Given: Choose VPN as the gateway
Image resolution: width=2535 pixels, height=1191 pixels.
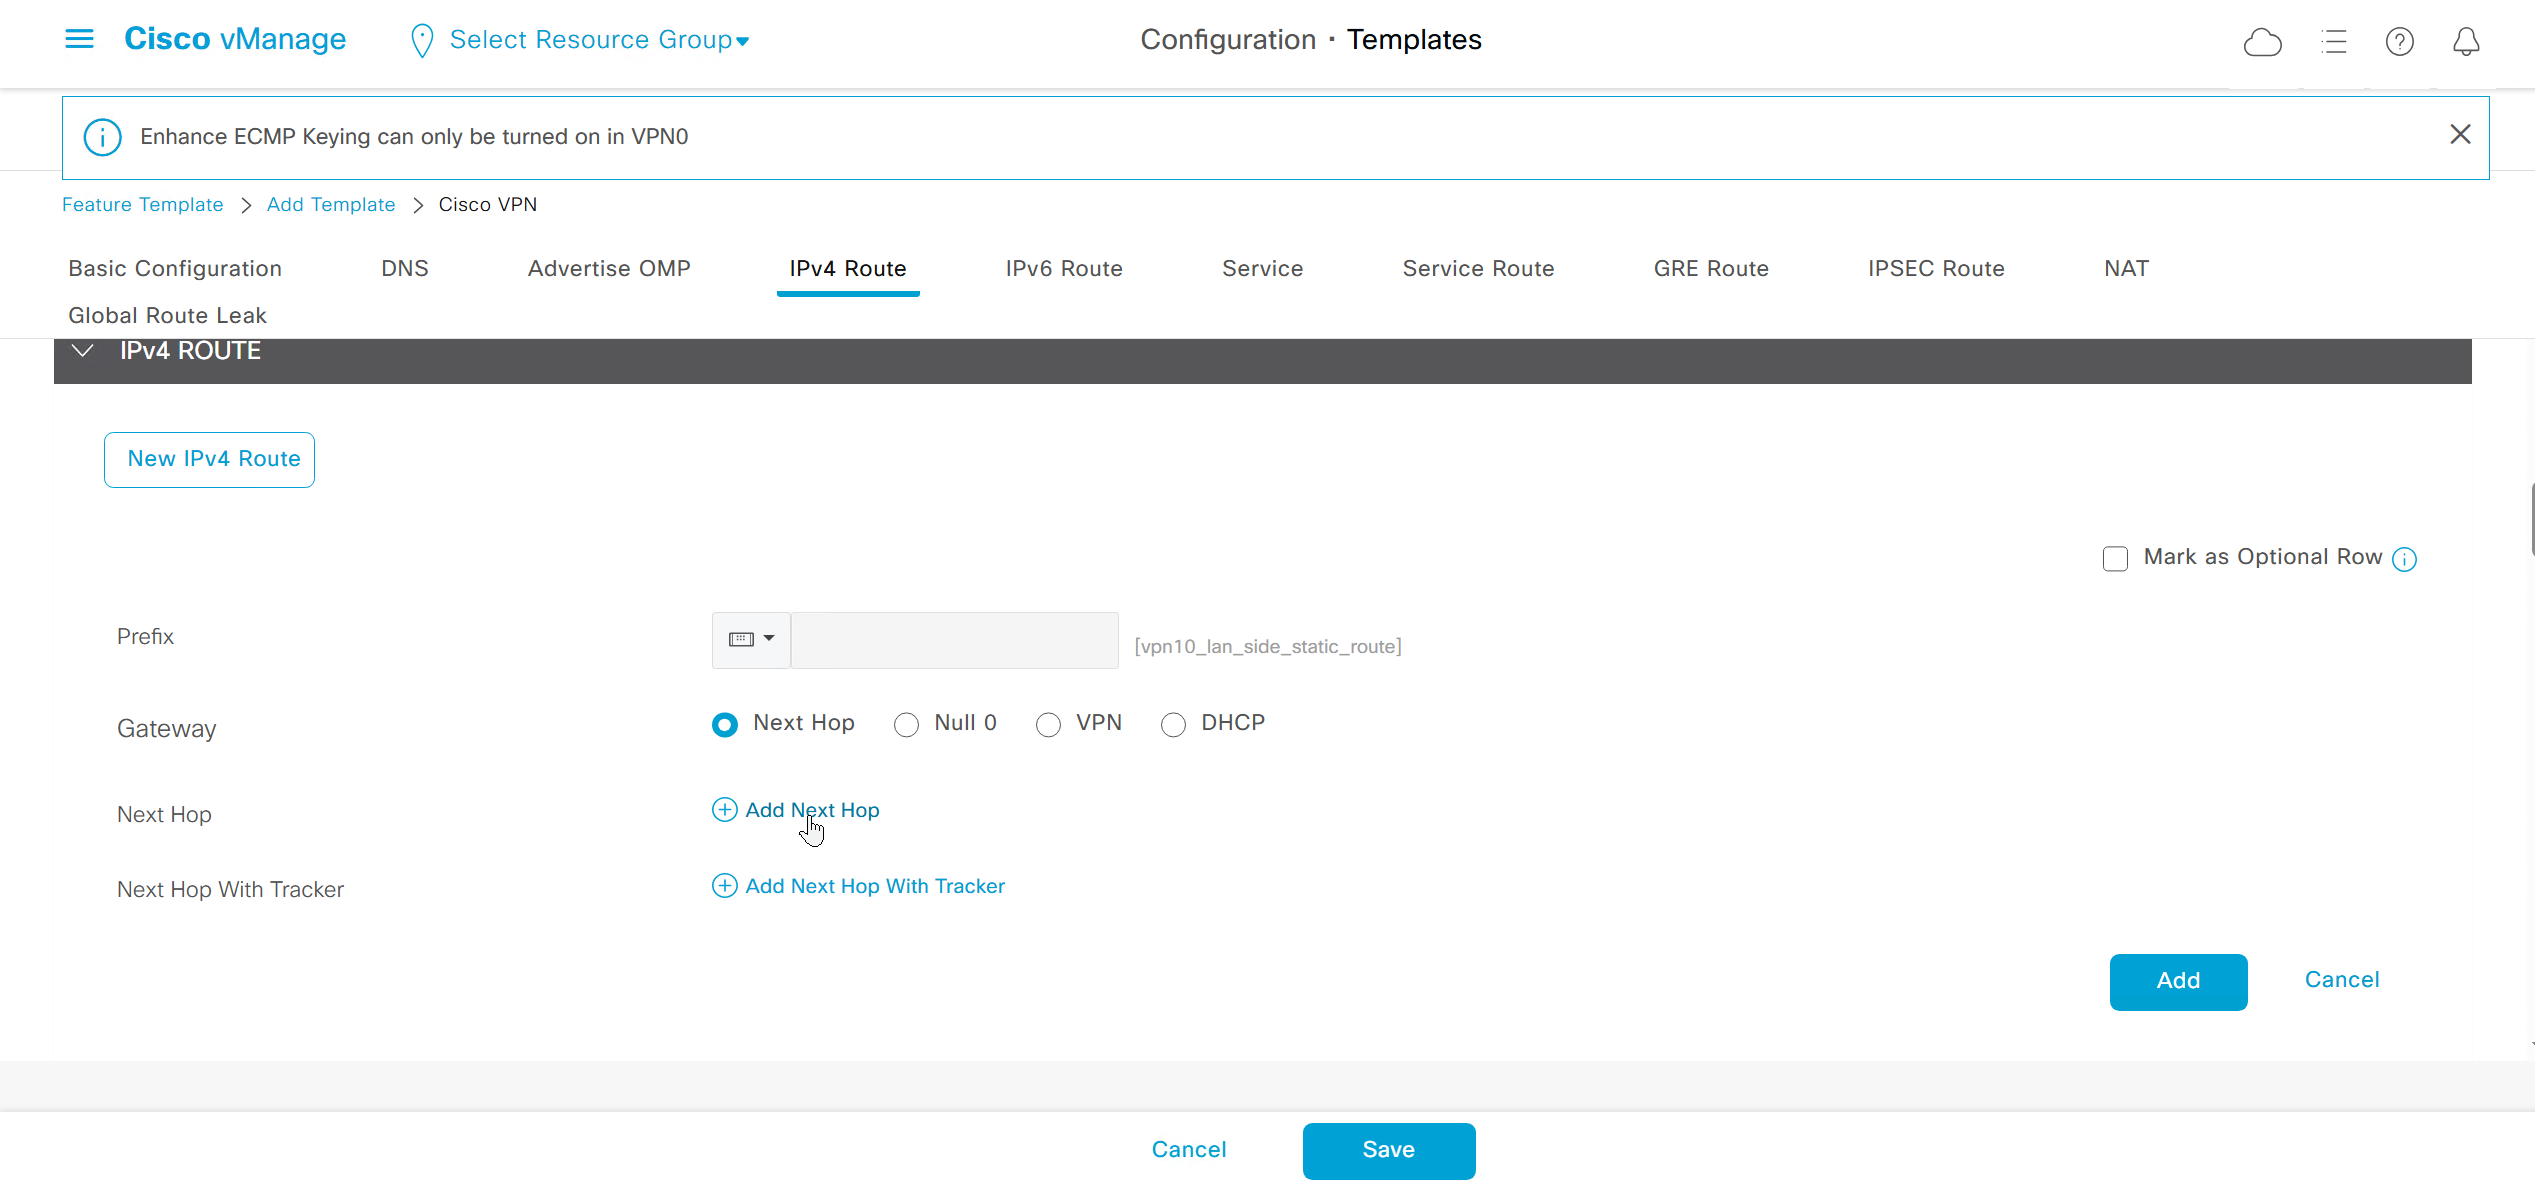Looking at the screenshot, I should click(1048, 724).
